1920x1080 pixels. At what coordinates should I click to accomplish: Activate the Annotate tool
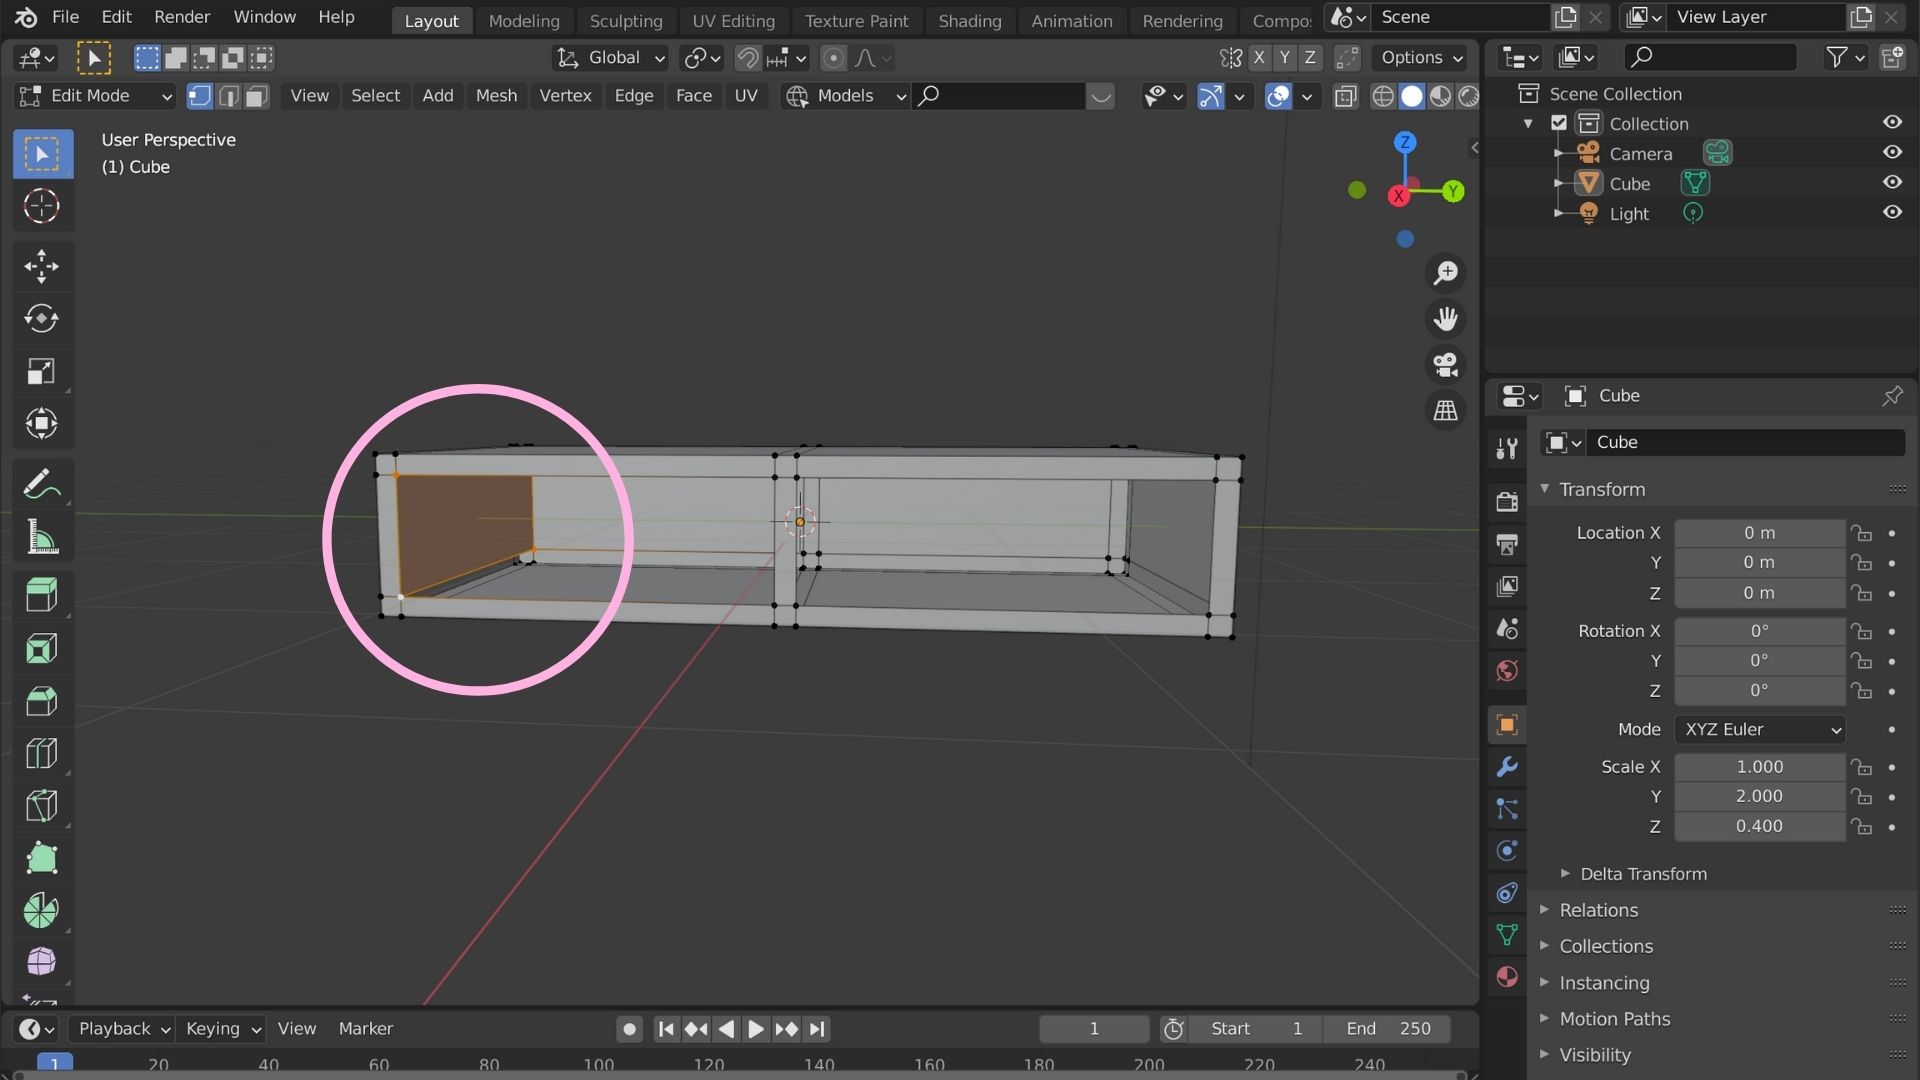pyautogui.click(x=42, y=484)
